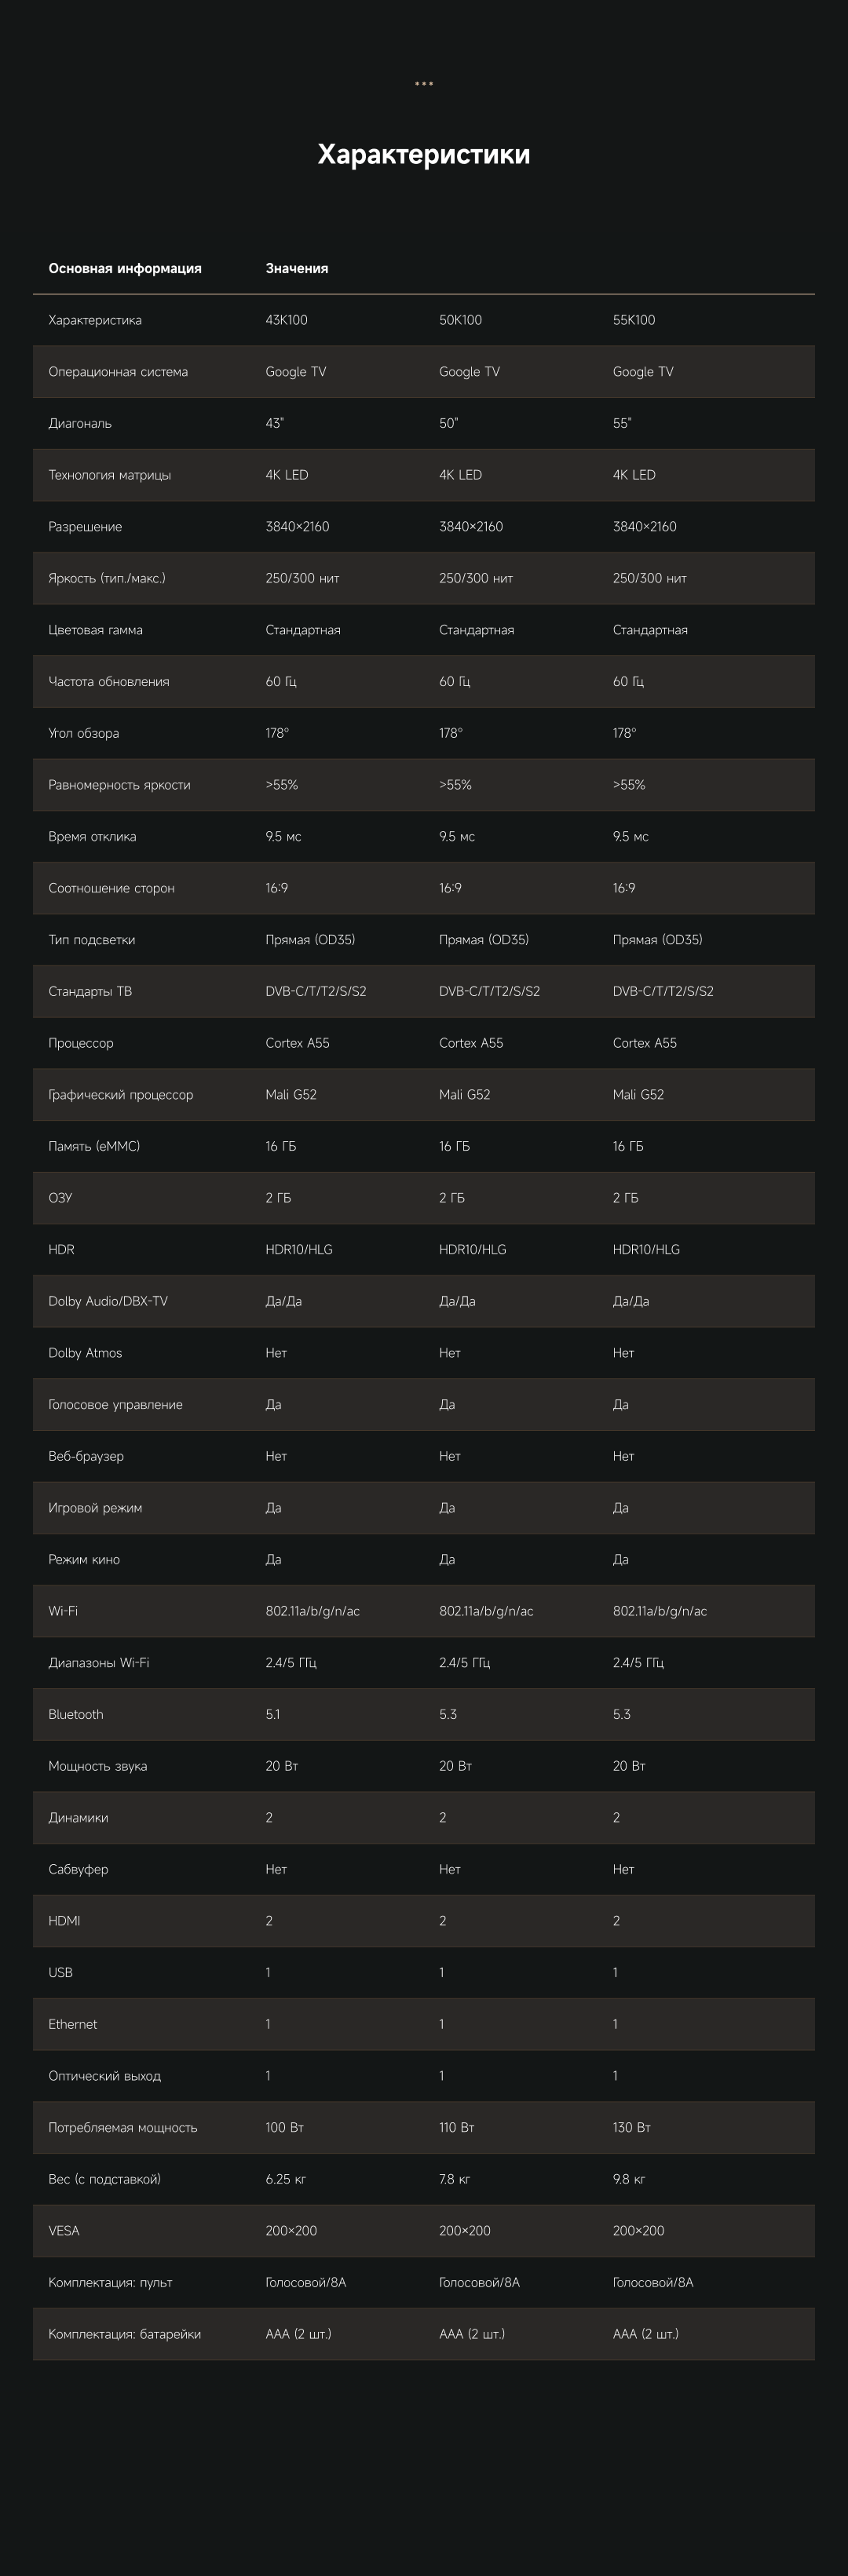Click the VESA row label
This screenshot has height=2576, width=848.
coord(64,2230)
